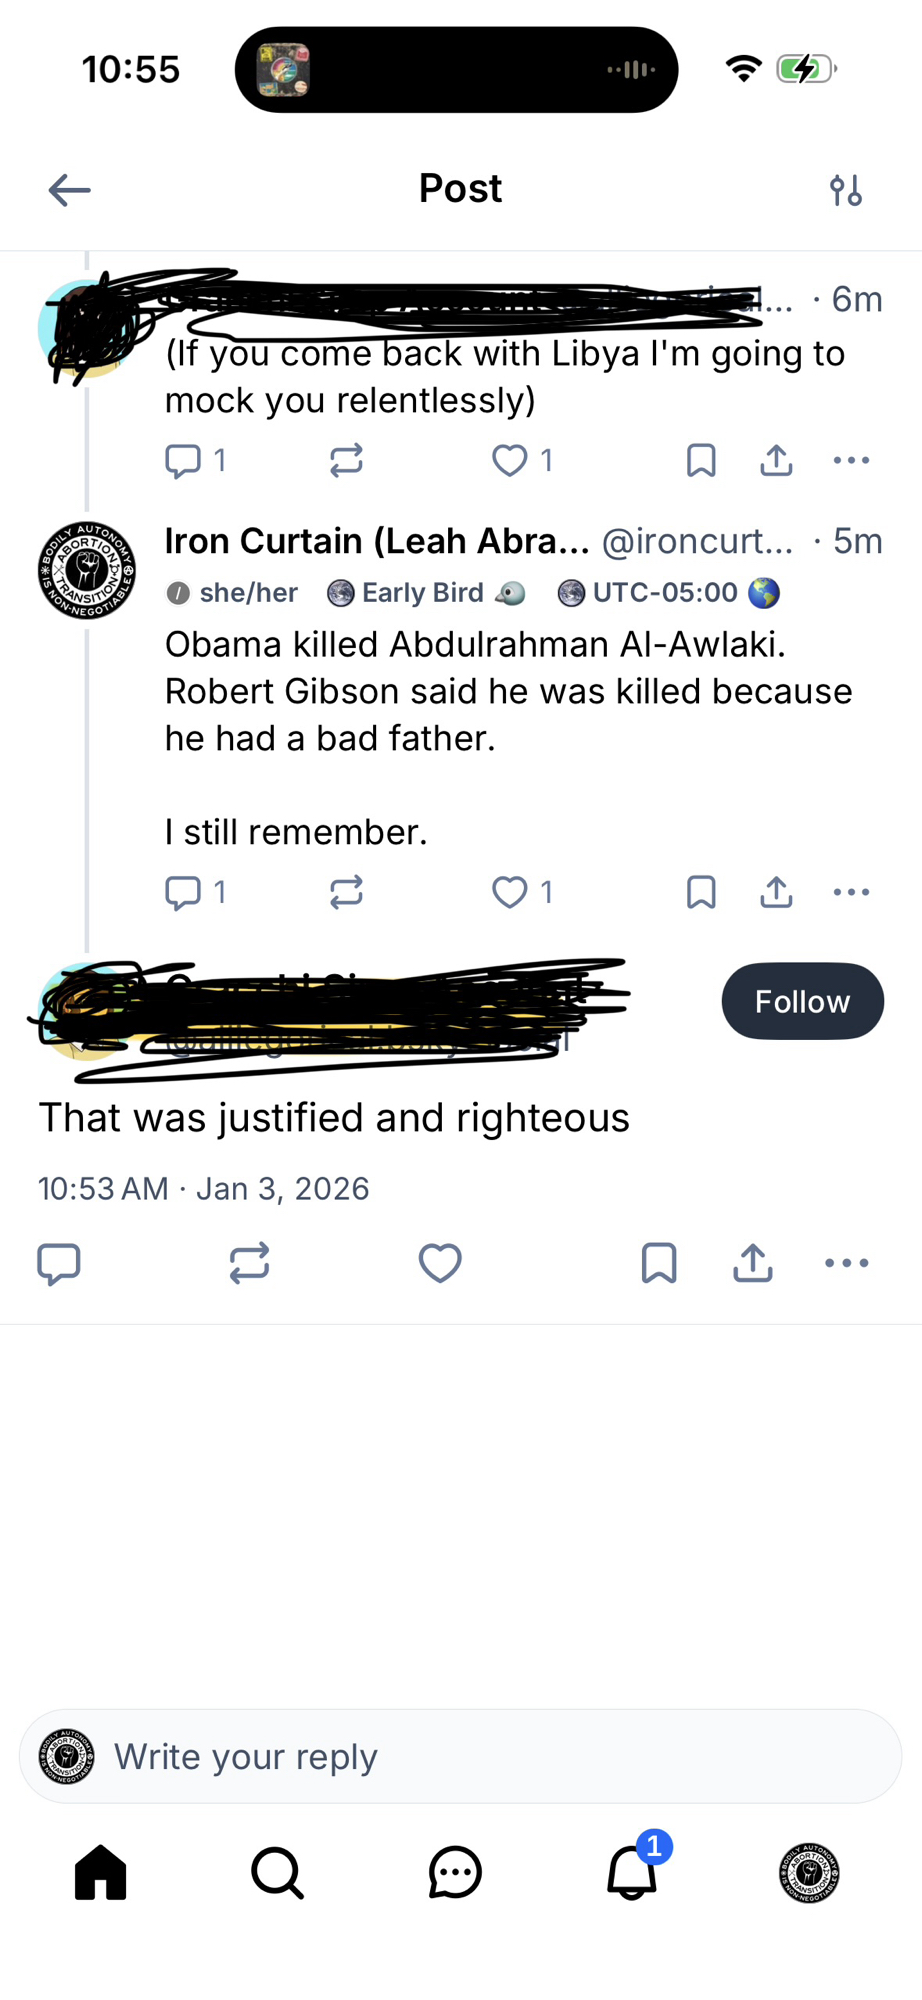Viewport: 922px width, 2000px height.
Task: Open notifications bell with badge
Action: coord(632,1872)
